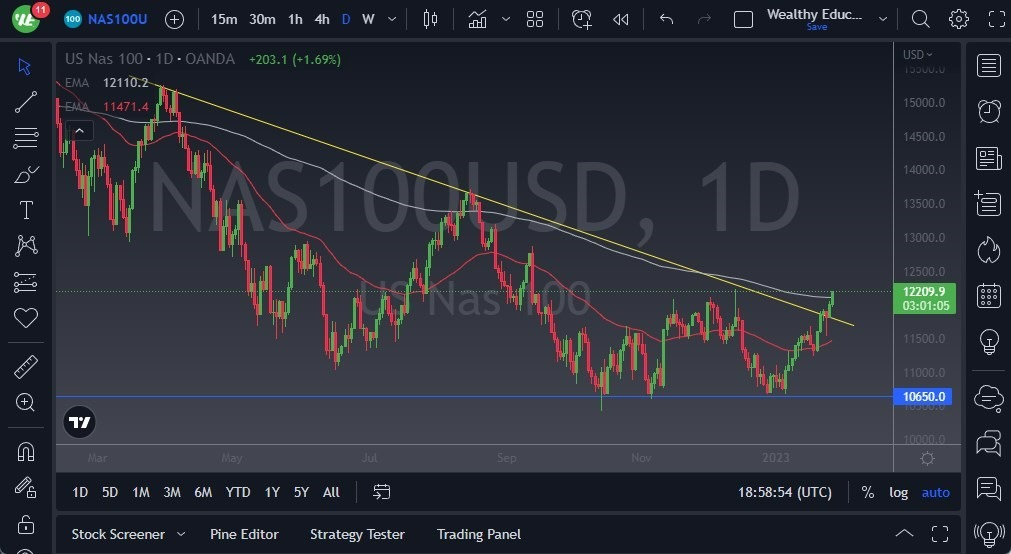Set date range to All
Image resolution: width=1011 pixels, height=554 pixels.
click(331, 492)
